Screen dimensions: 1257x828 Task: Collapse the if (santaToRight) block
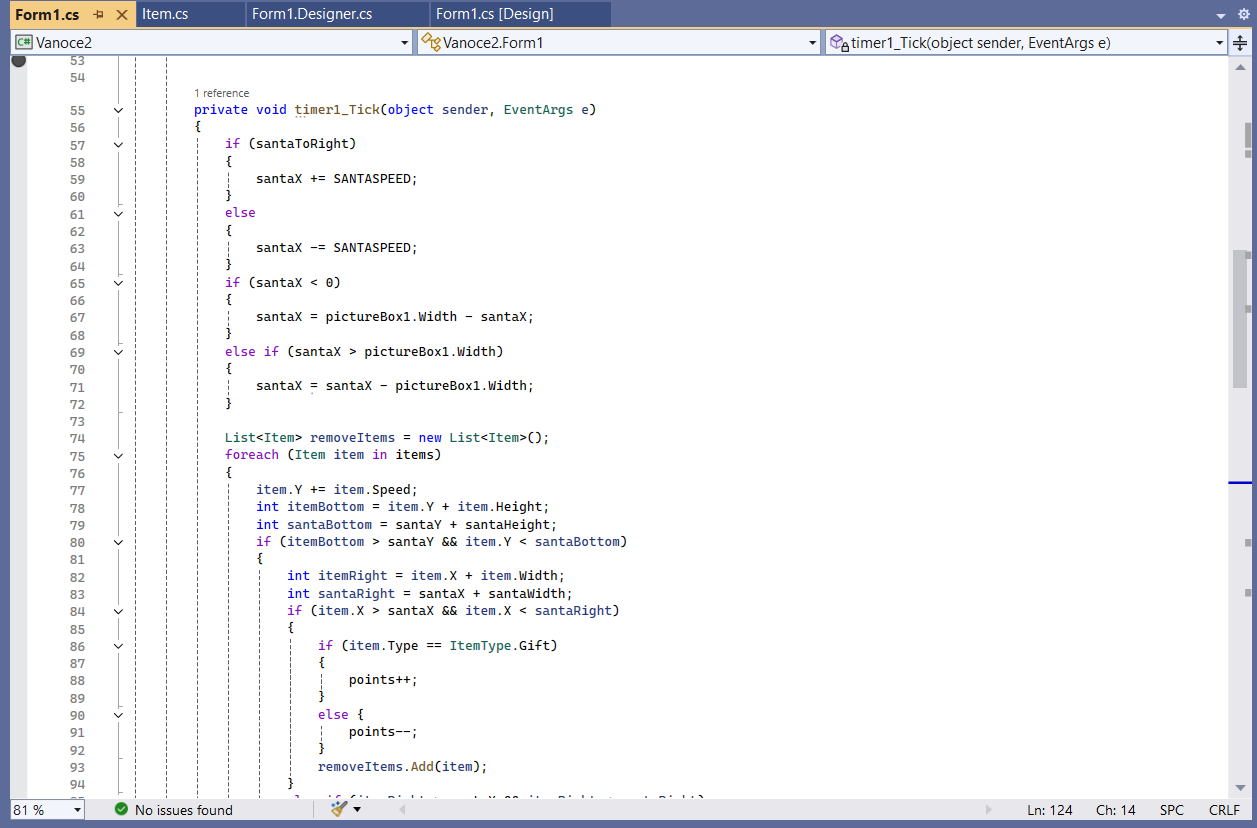click(118, 144)
